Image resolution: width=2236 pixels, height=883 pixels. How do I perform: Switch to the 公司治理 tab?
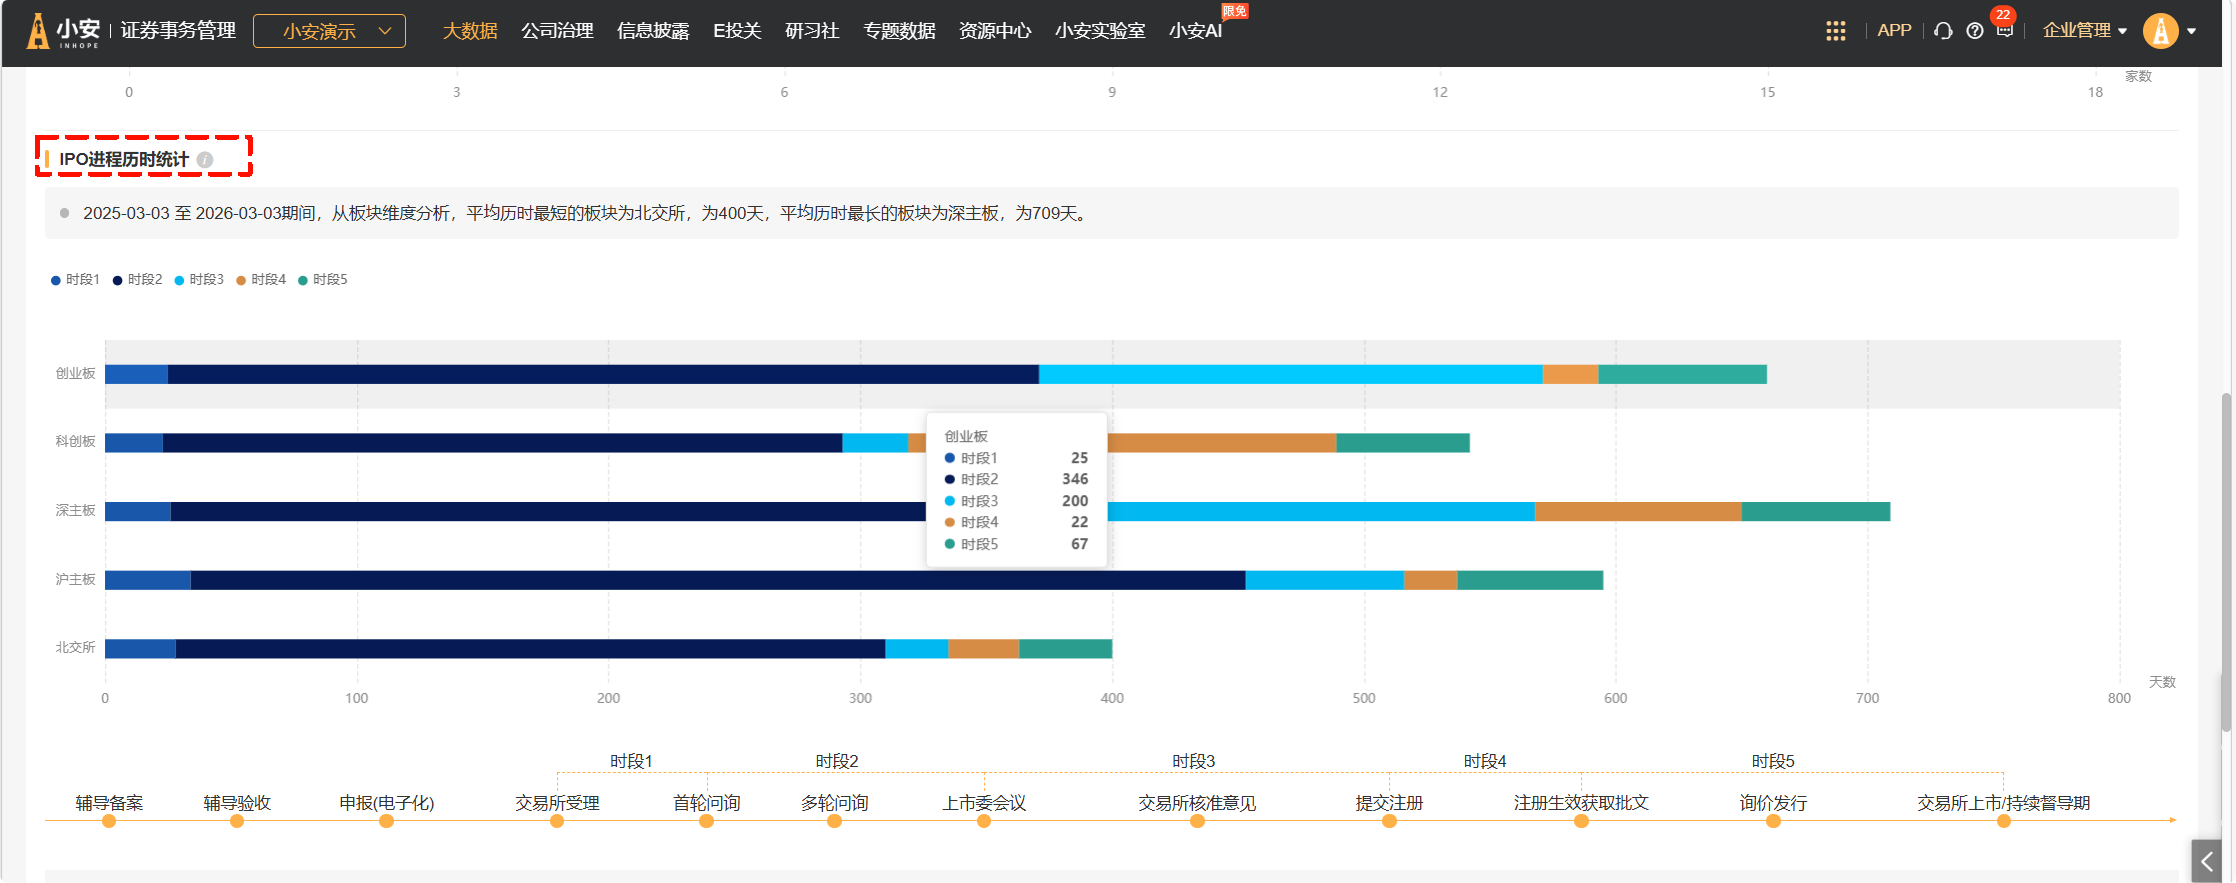click(557, 31)
